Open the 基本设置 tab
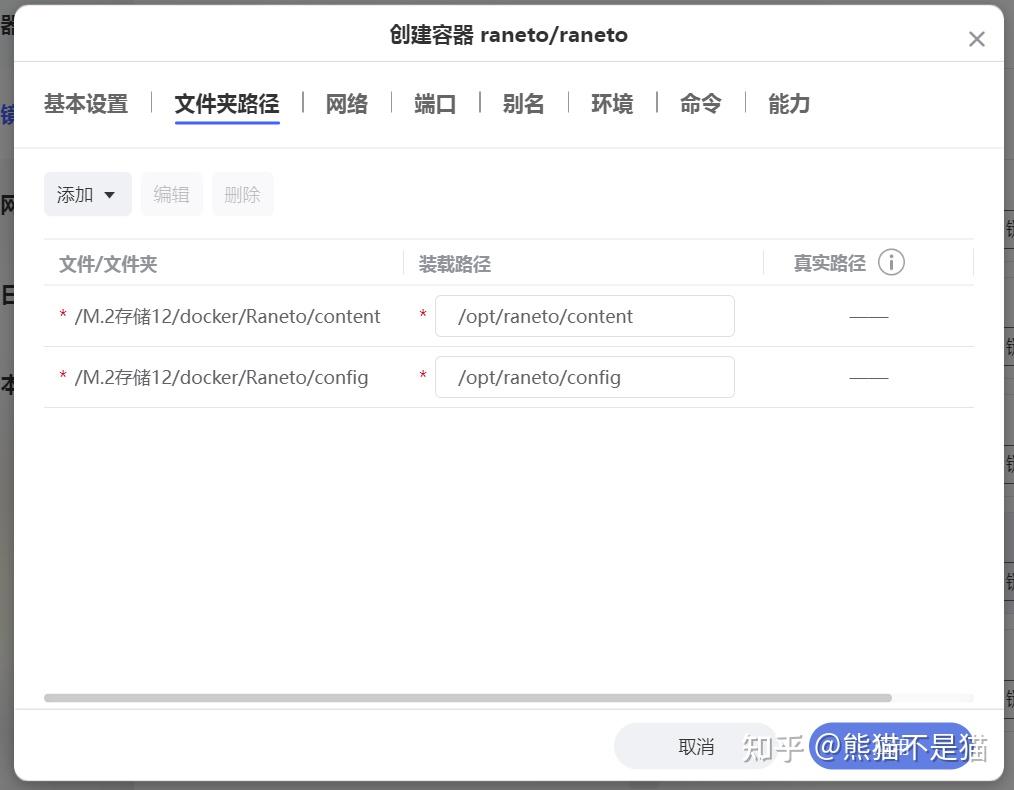 [x=85, y=103]
